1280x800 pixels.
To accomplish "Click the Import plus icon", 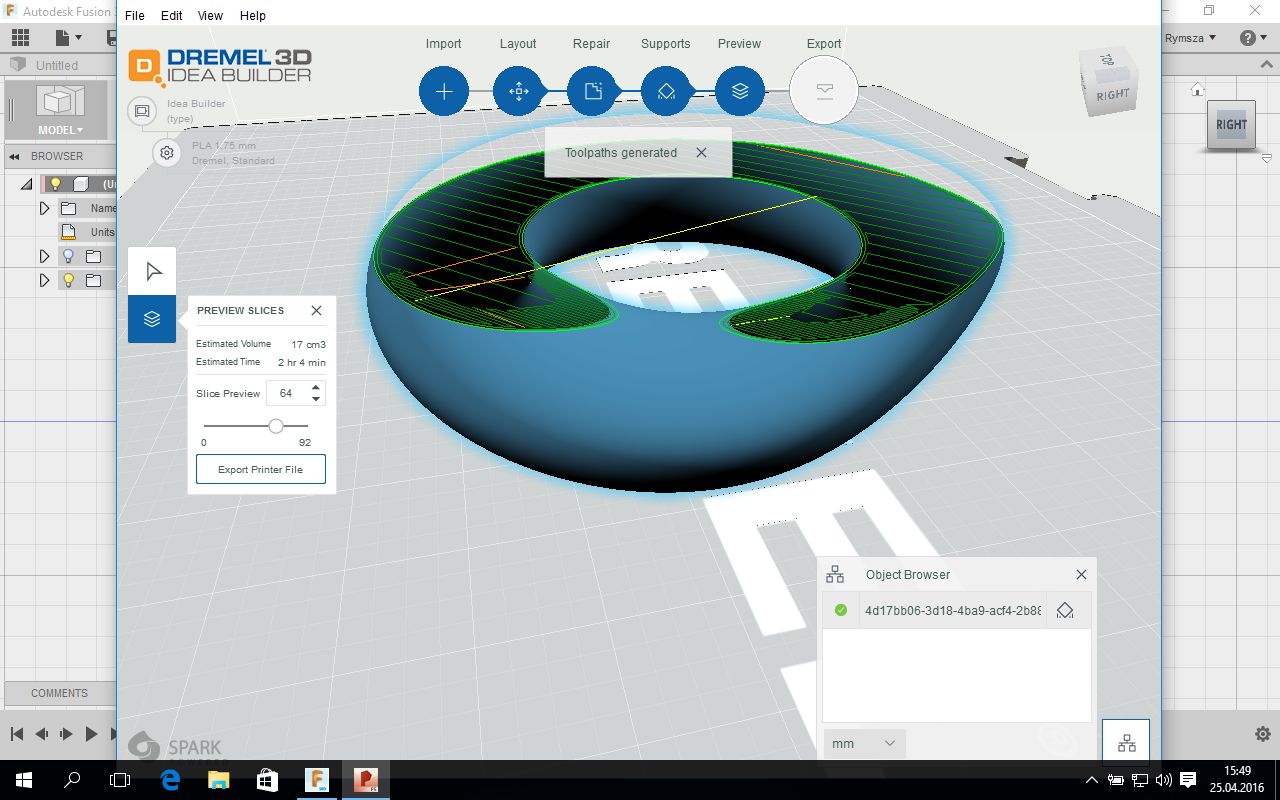I will (x=444, y=91).
